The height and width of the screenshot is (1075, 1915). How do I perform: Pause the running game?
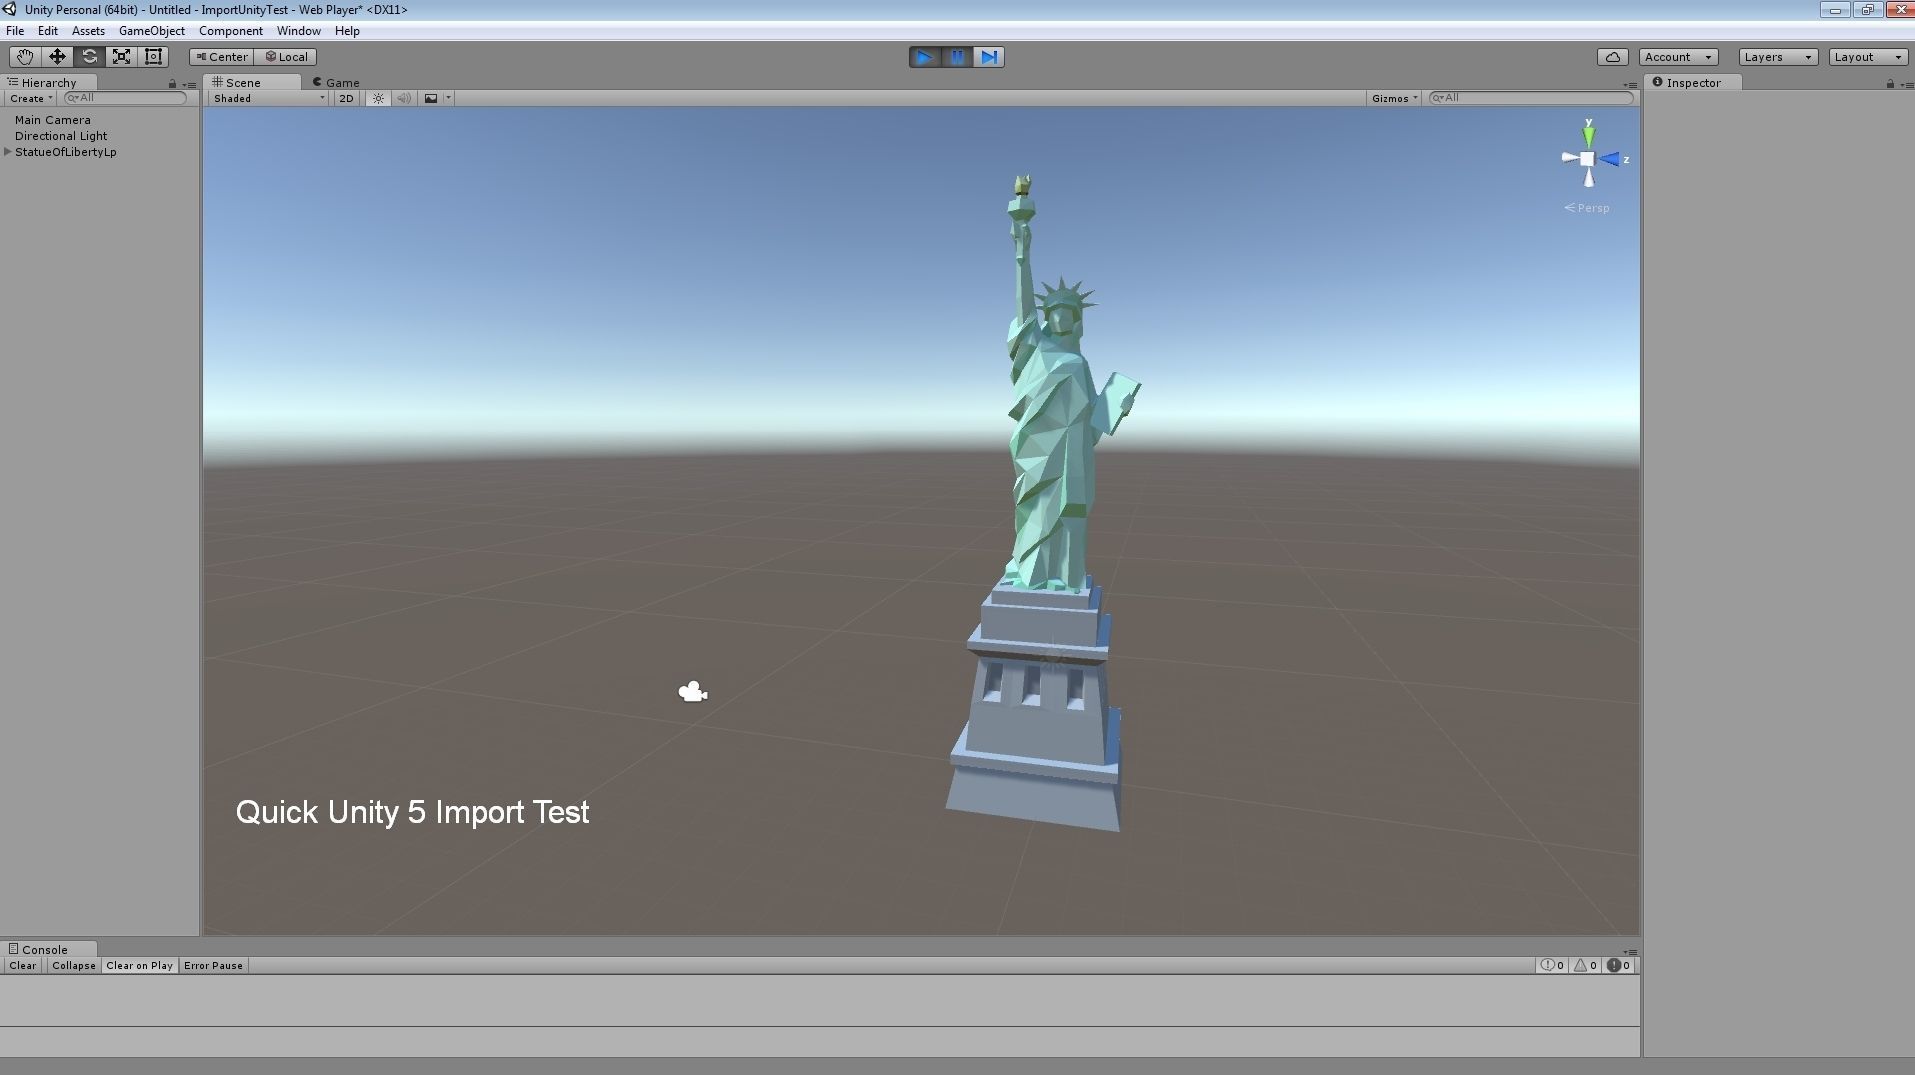click(x=957, y=57)
